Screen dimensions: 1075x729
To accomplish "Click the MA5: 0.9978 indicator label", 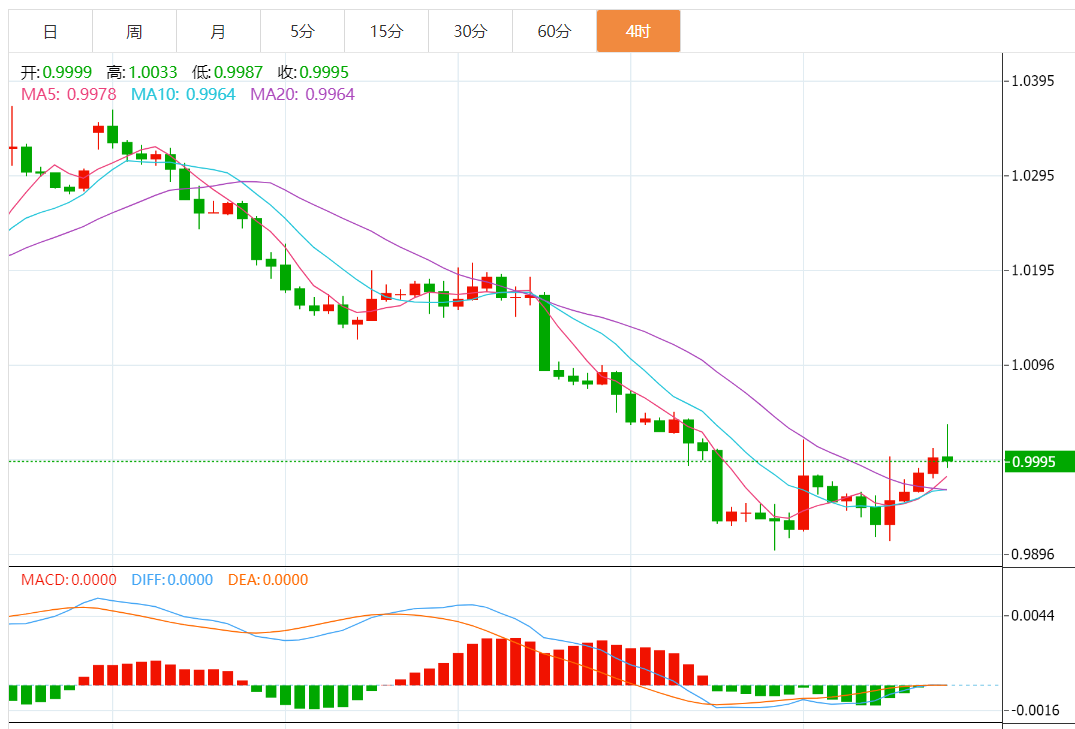I will point(69,95).
